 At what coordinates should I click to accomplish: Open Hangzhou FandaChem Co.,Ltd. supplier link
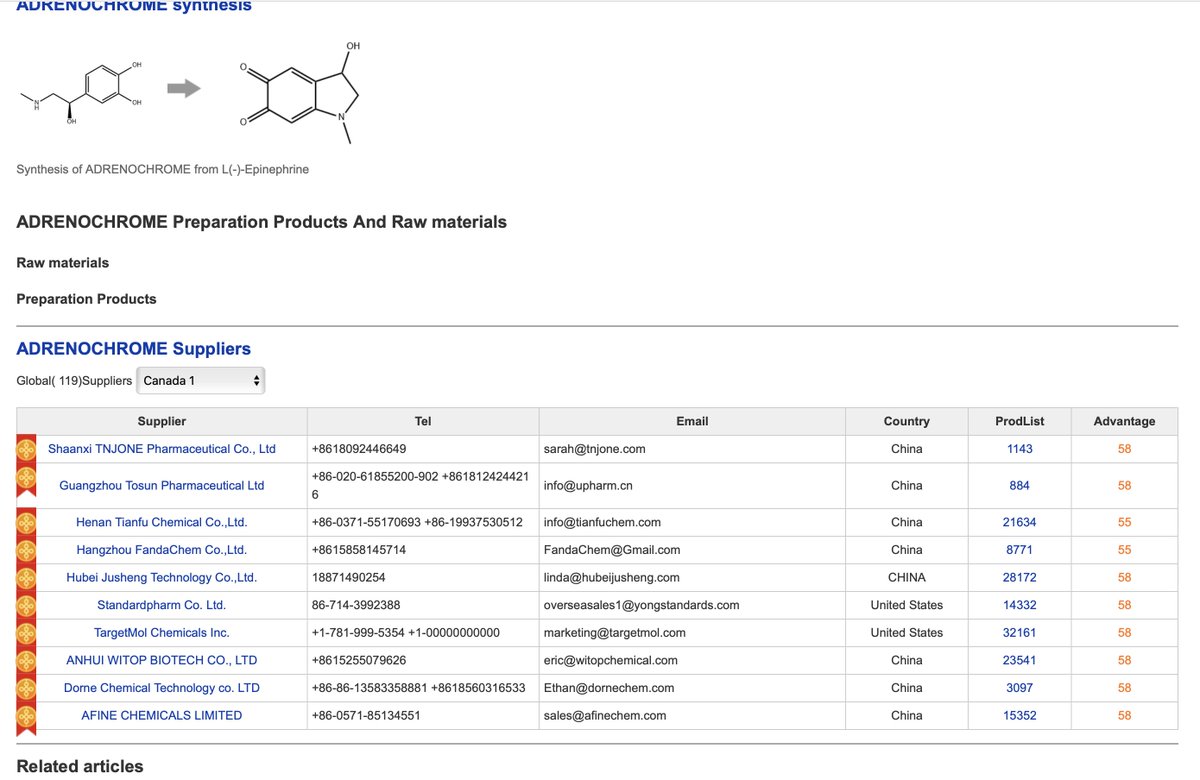(x=162, y=550)
